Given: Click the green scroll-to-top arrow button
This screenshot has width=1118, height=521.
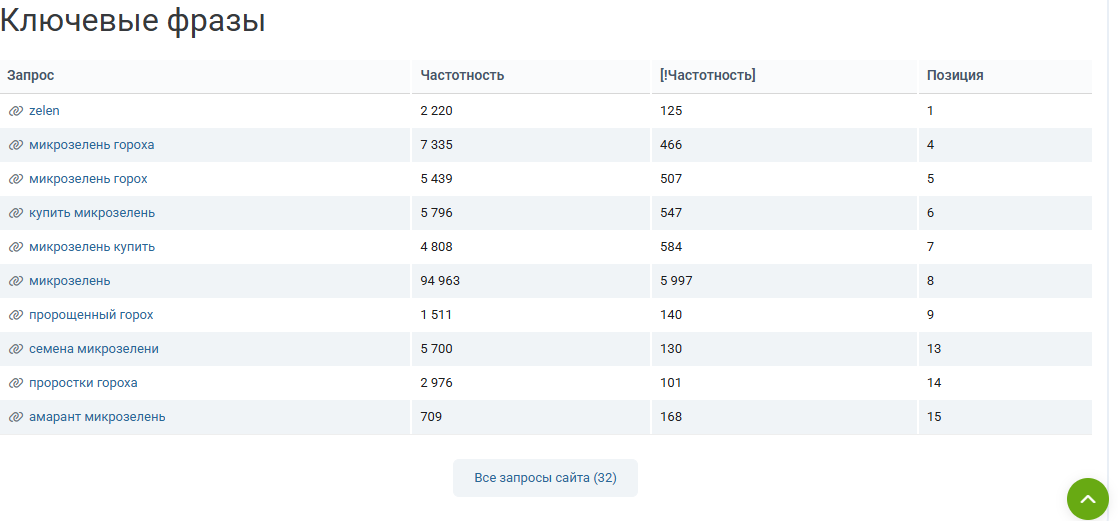Looking at the screenshot, I should (x=1088, y=499).
